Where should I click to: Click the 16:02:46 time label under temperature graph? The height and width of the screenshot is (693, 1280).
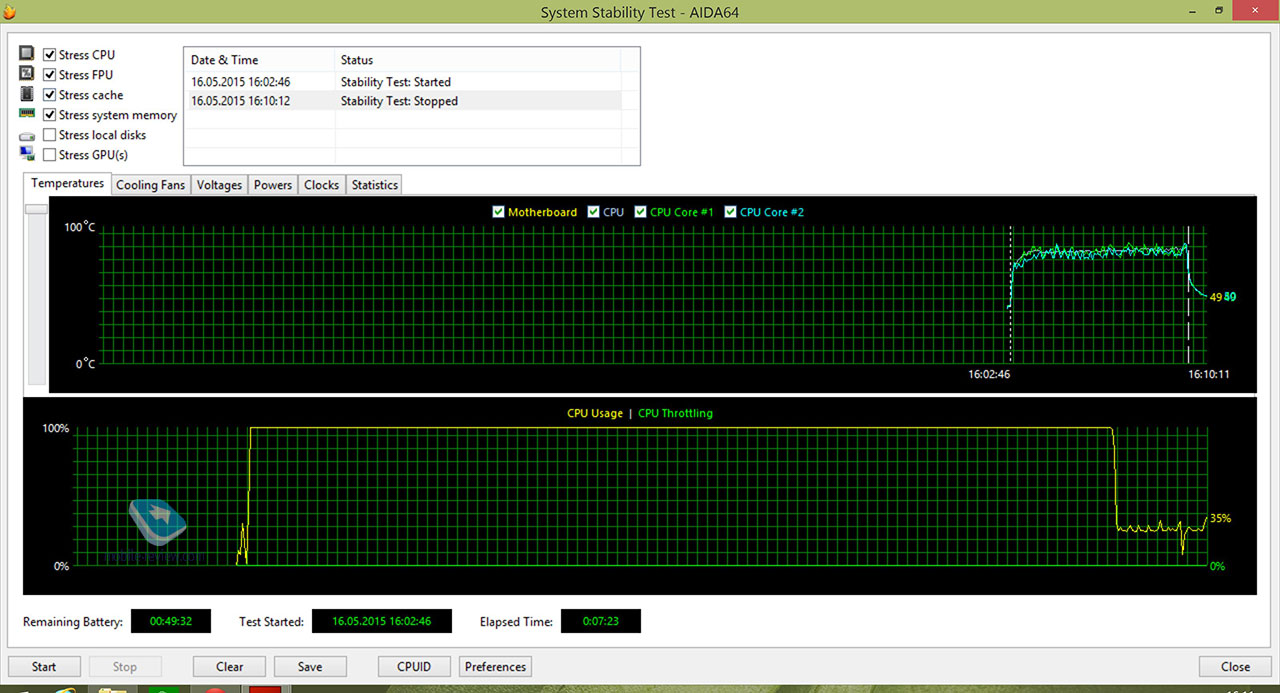click(x=989, y=375)
